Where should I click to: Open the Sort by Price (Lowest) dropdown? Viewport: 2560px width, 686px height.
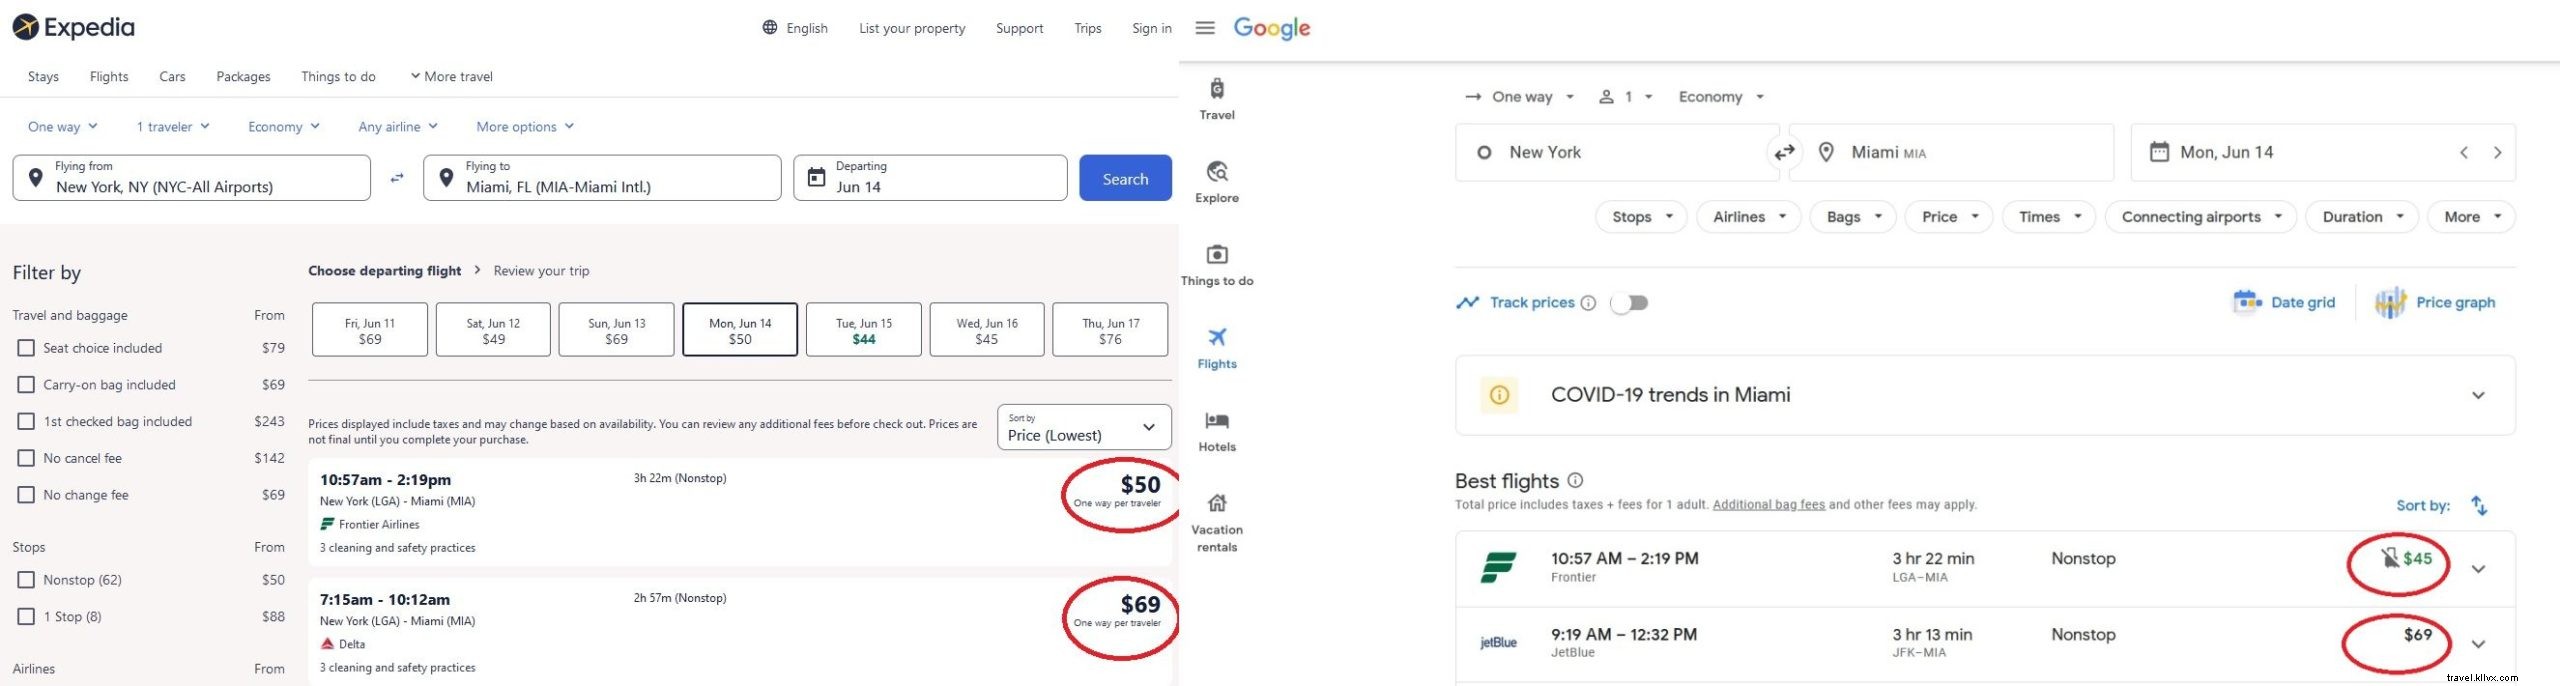tap(1083, 427)
